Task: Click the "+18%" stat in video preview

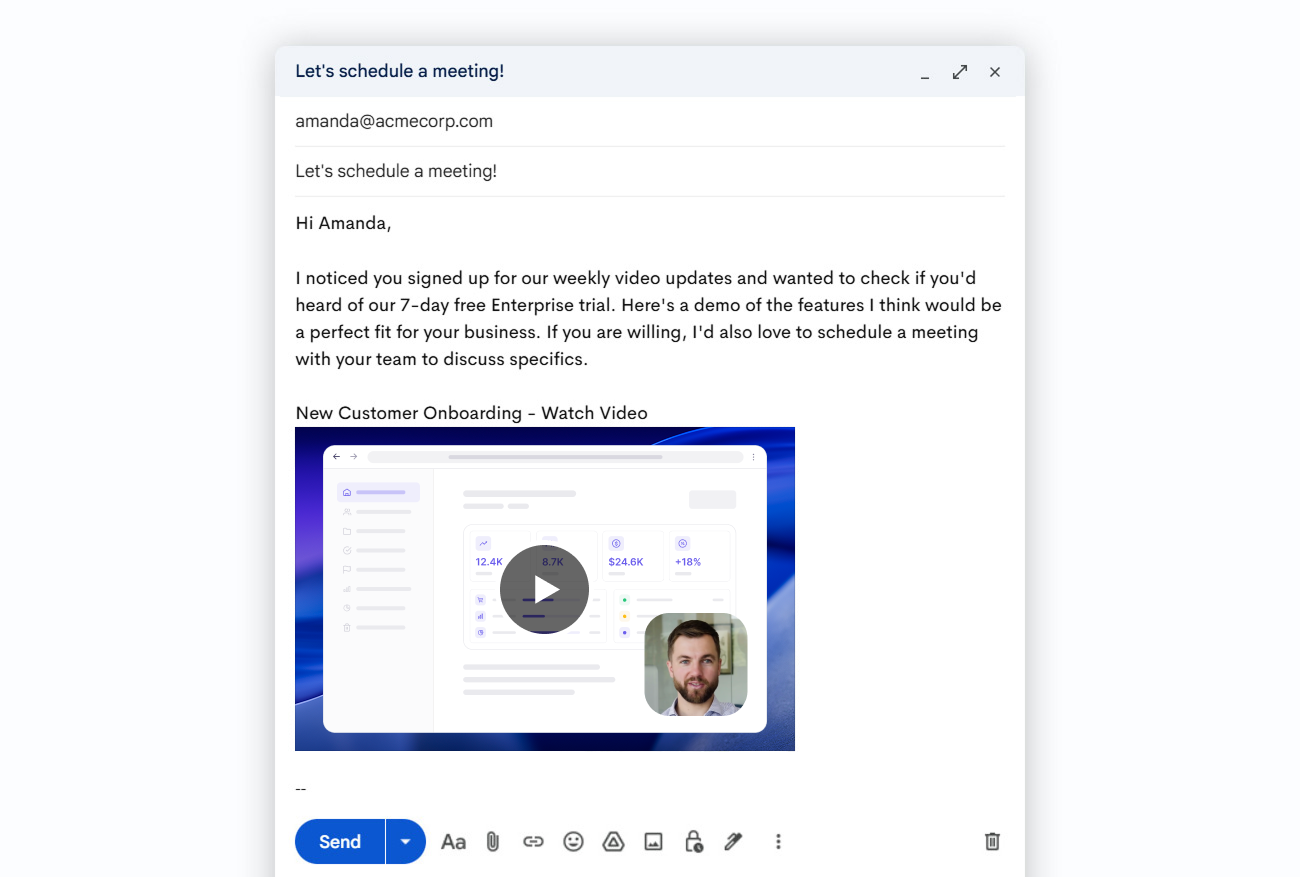Action: pyautogui.click(x=688, y=562)
